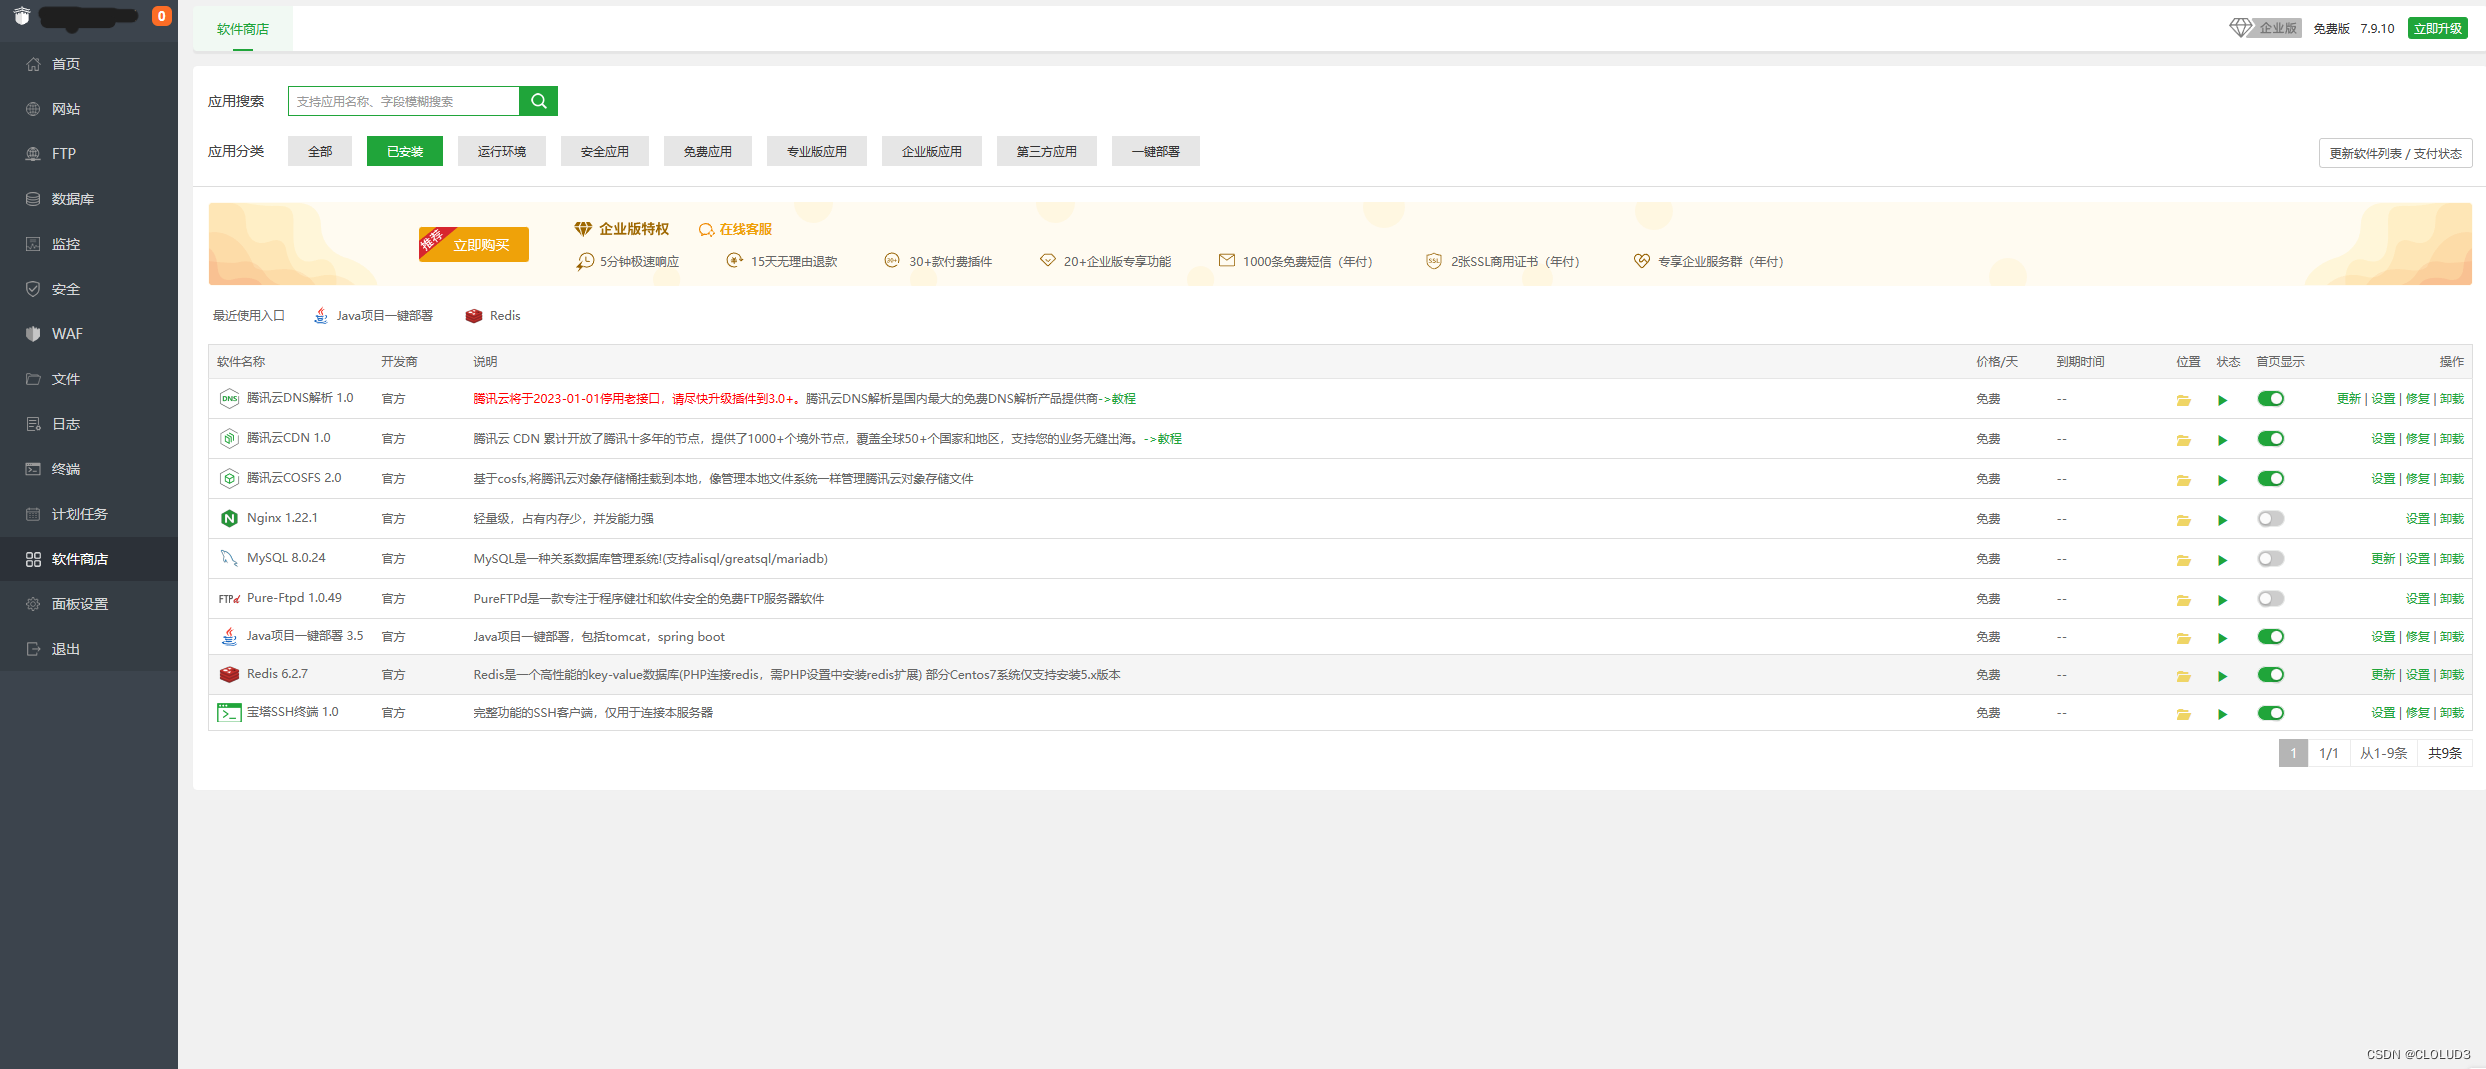
Task: Open Redis from recent entries
Action: 493,315
